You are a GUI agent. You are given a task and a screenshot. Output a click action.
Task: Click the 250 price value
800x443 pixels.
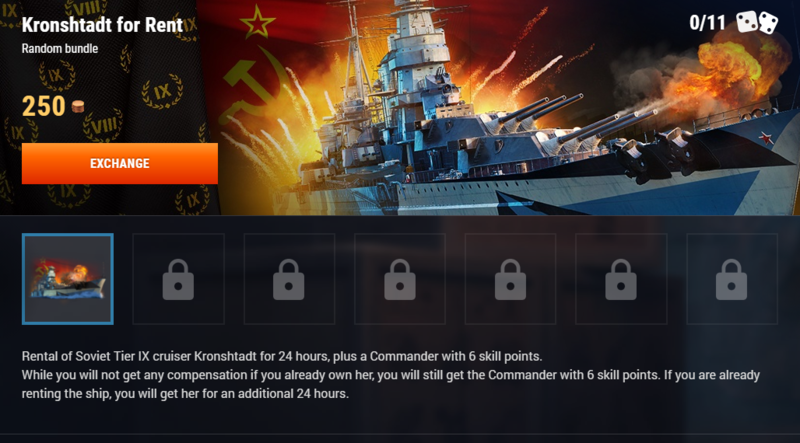[x=43, y=107]
